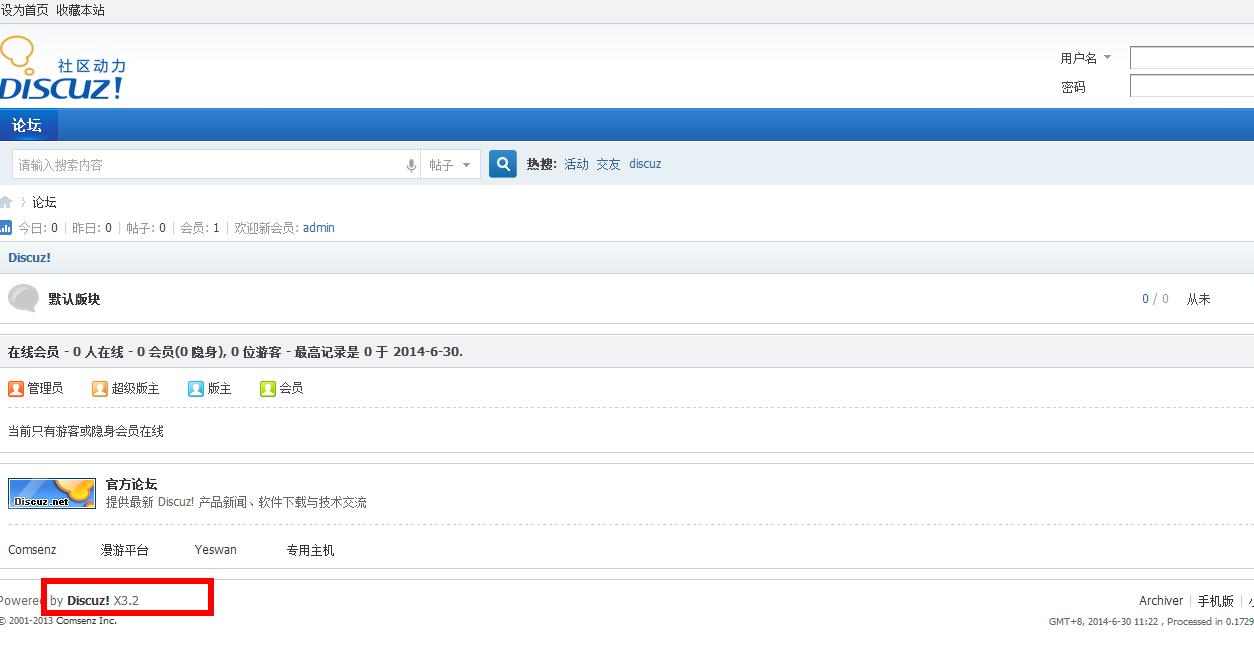The image size is (1254, 664).
Task: Open the Discuz! category heading
Action: (x=30, y=257)
